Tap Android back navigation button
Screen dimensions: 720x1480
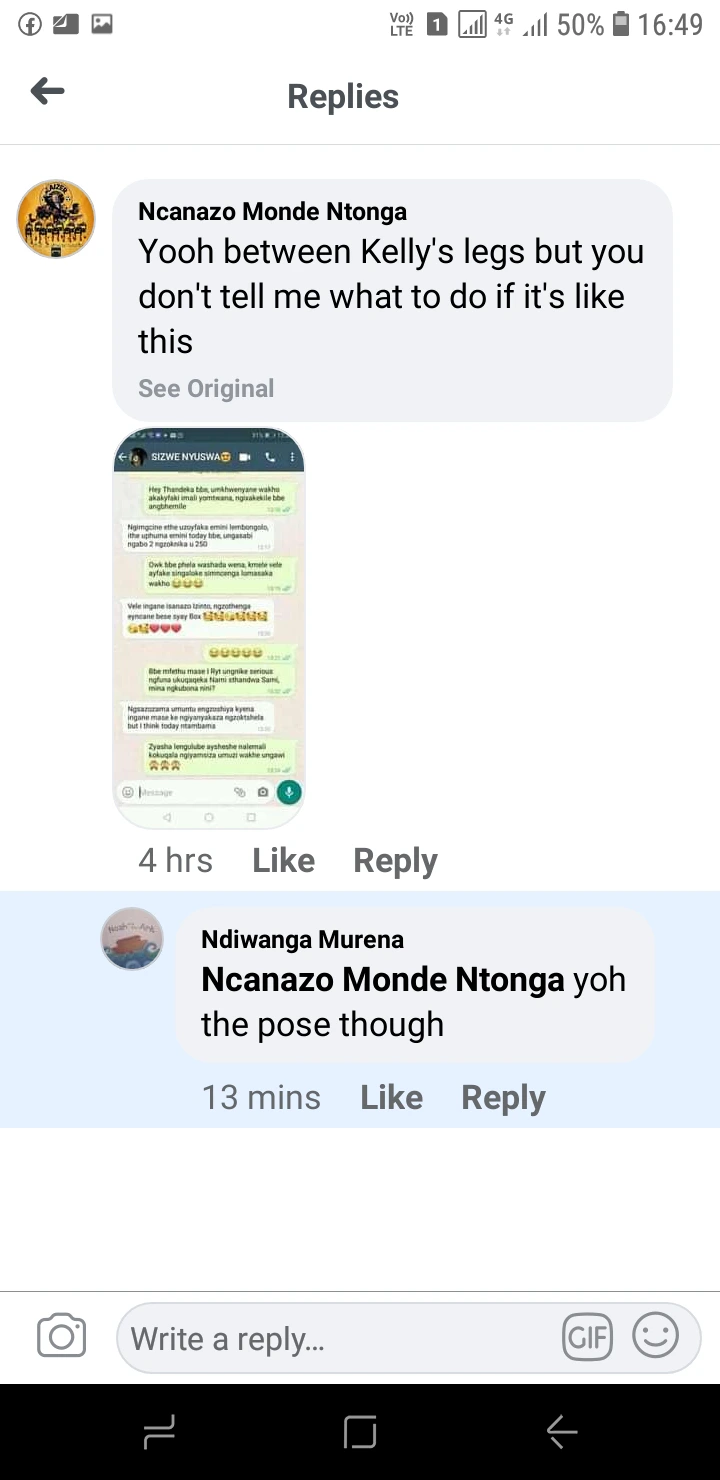pos(561,1432)
